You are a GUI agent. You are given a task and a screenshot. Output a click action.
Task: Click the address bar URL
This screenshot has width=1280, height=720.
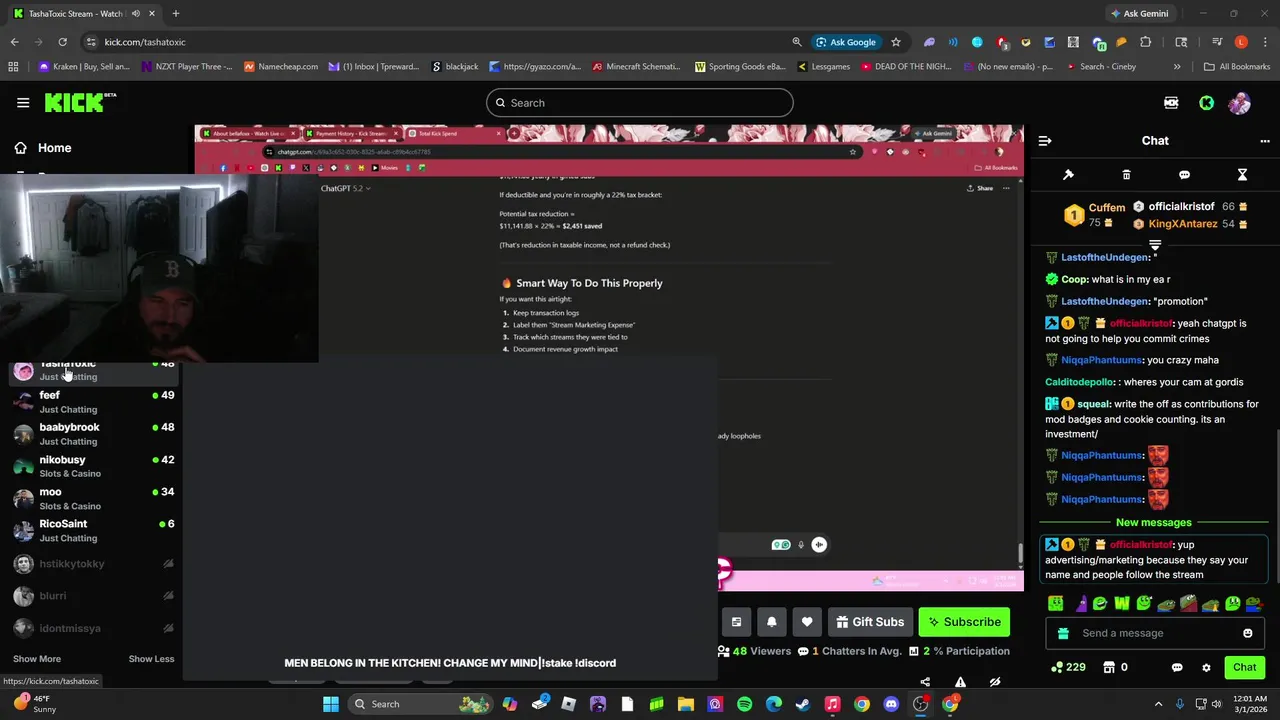pos(145,42)
